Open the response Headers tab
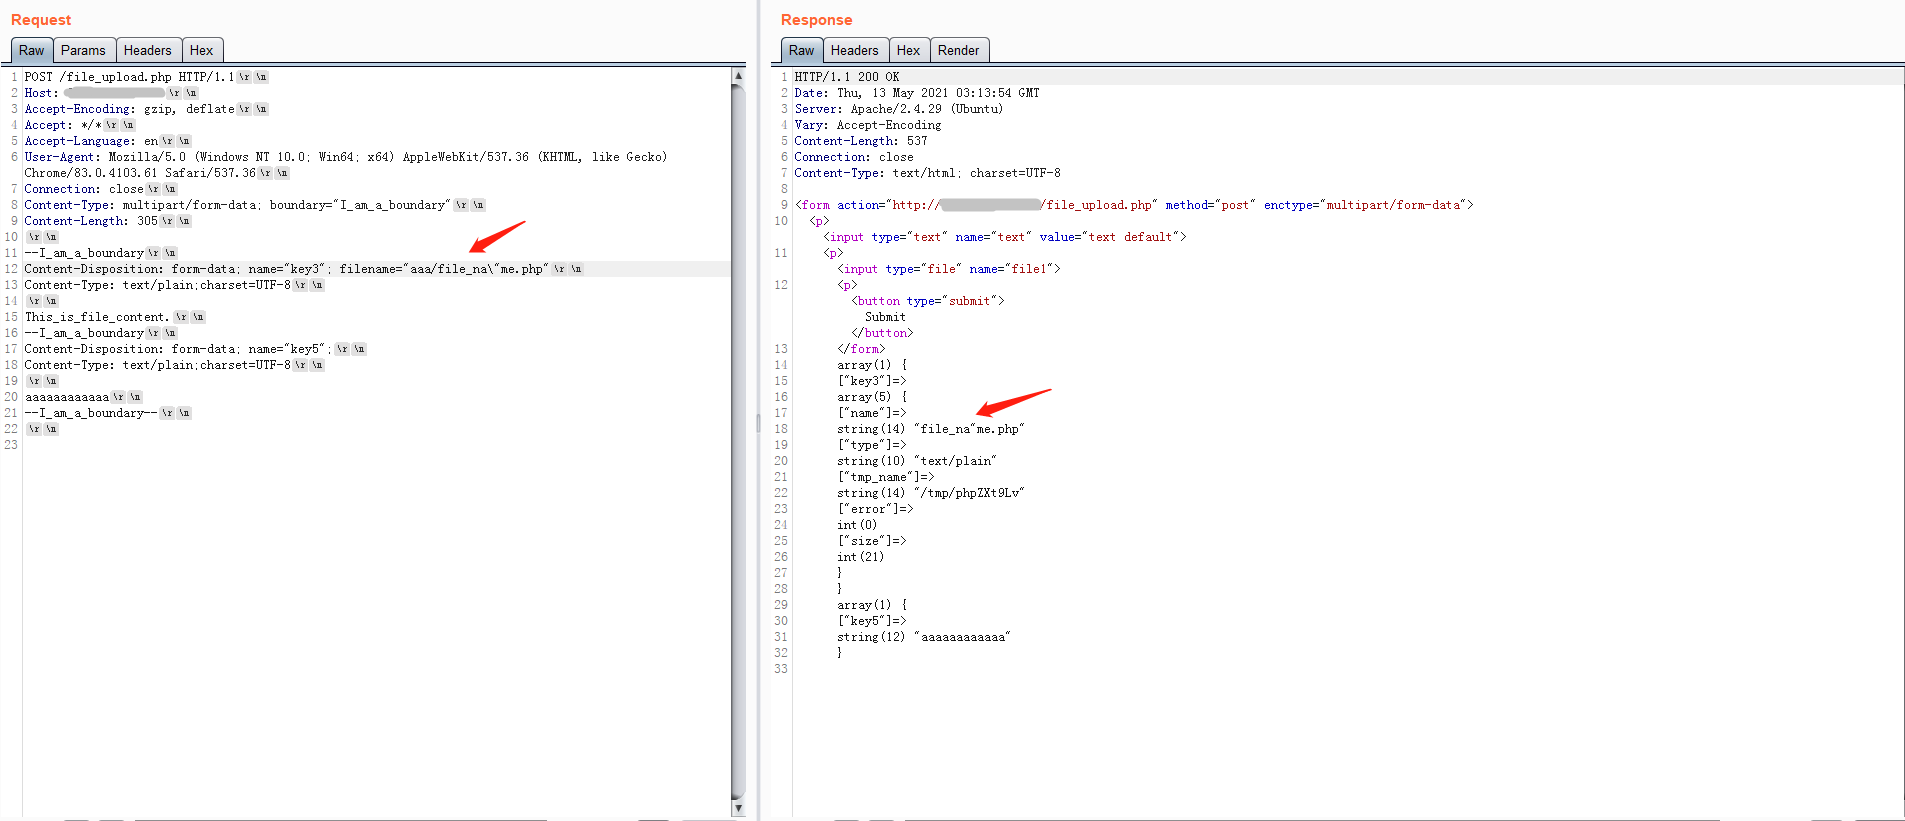Screen dimensions: 1905x821 (x=854, y=51)
